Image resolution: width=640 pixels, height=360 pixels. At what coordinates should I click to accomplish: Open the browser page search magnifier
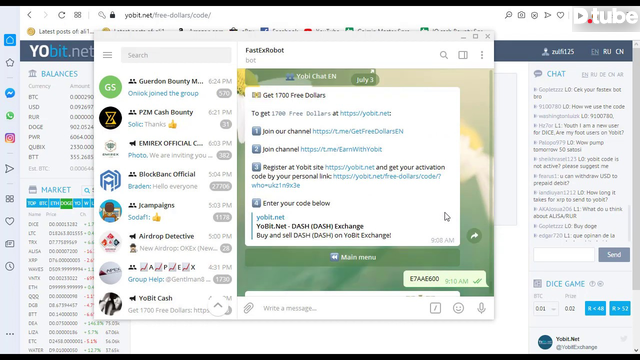[x=508, y=15]
